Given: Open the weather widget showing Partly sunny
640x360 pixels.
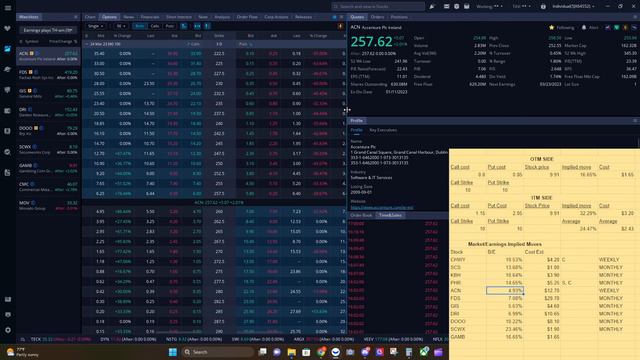Looking at the screenshot, I should (x=22, y=352).
